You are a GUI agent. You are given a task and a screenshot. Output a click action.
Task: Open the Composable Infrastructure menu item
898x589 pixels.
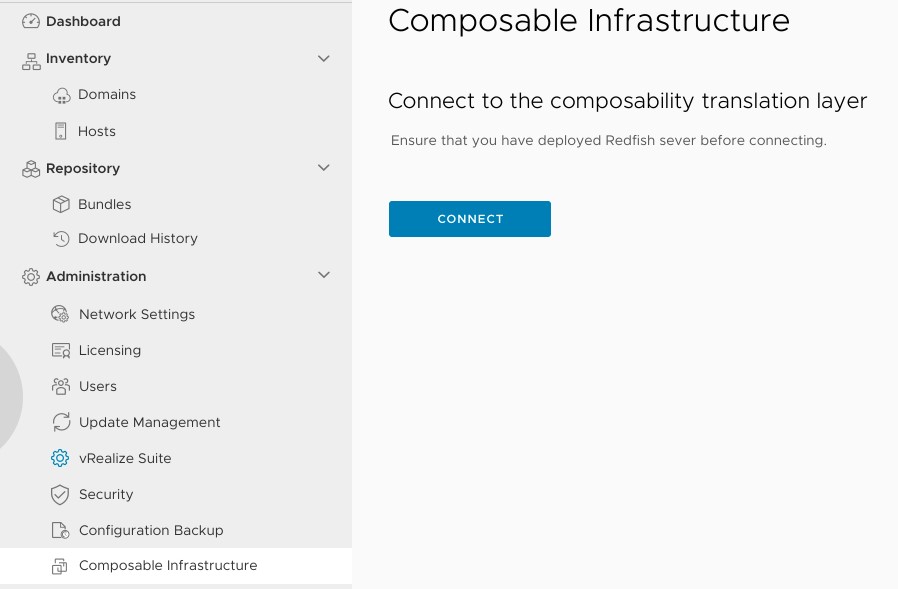[168, 566]
